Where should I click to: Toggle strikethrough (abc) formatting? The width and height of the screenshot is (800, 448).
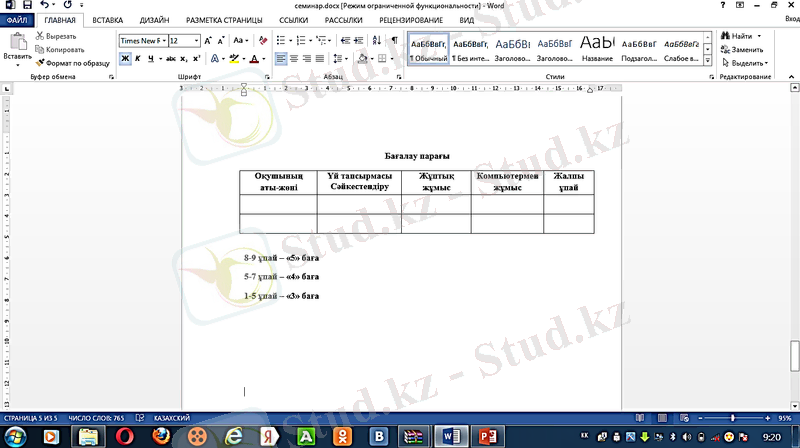(170, 59)
